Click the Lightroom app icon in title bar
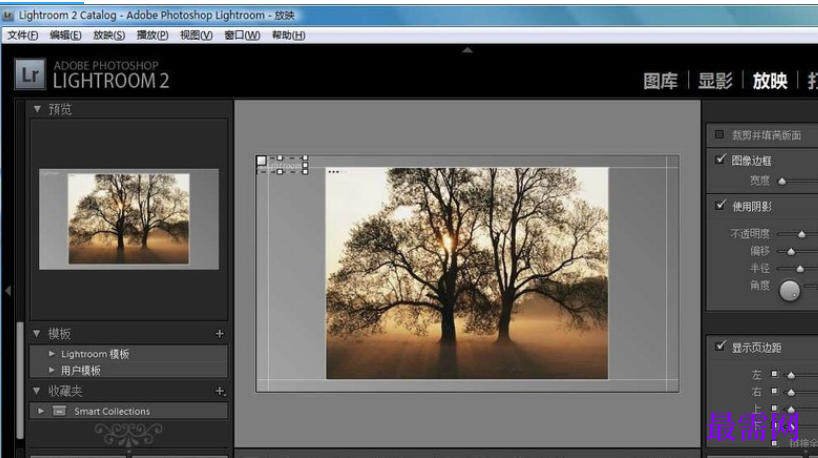Screen dimensions: 818x458 pyautogui.click(x=8, y=16)
